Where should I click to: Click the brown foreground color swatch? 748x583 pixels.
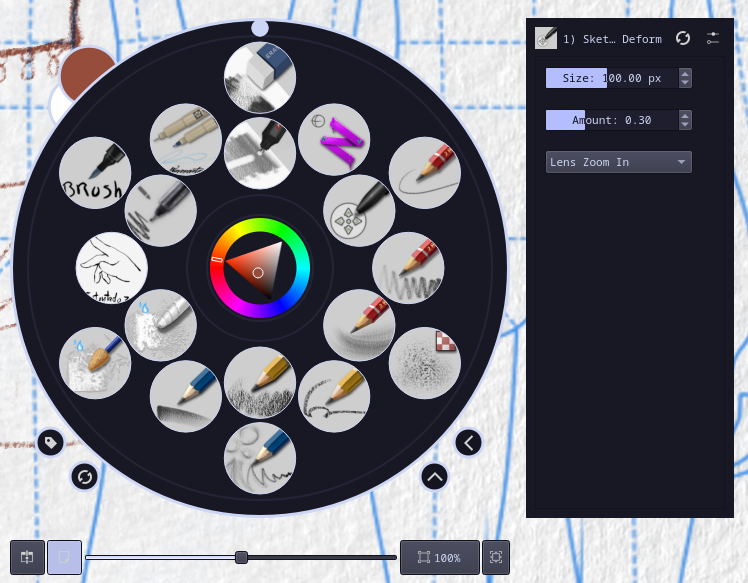[86, 70]
